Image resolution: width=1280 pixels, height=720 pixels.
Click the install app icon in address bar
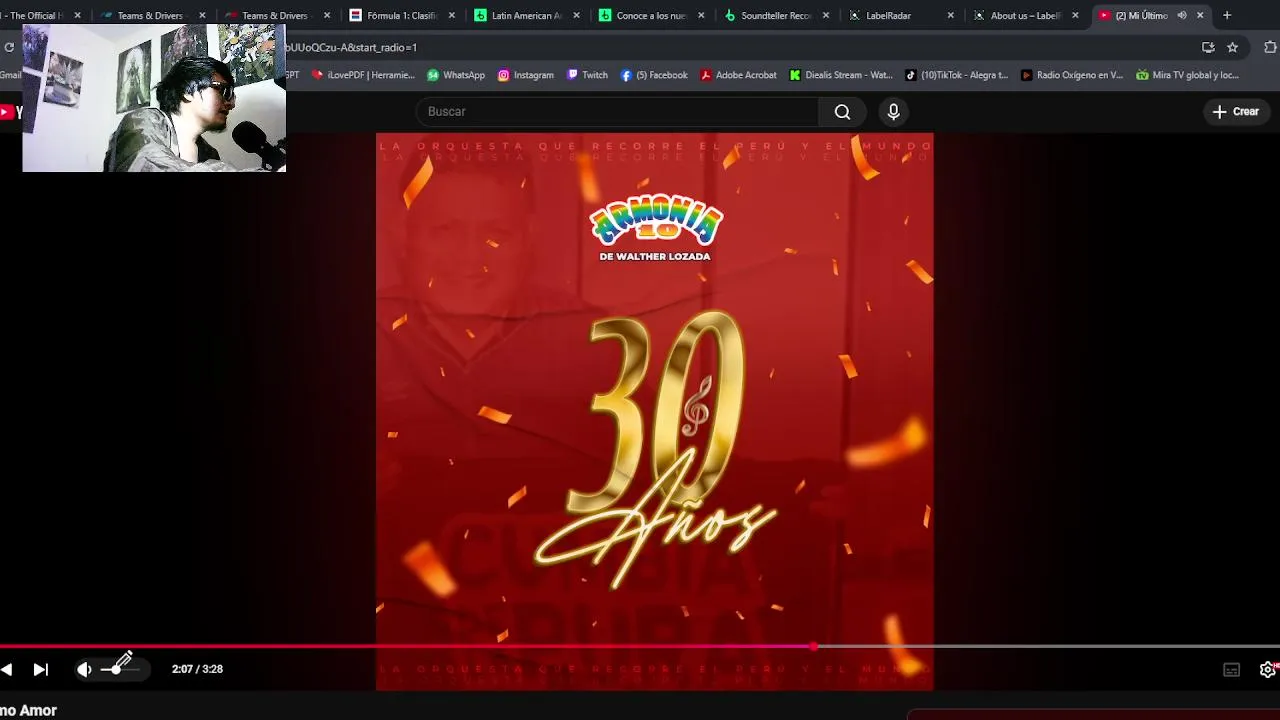[x=1208, y=47]
